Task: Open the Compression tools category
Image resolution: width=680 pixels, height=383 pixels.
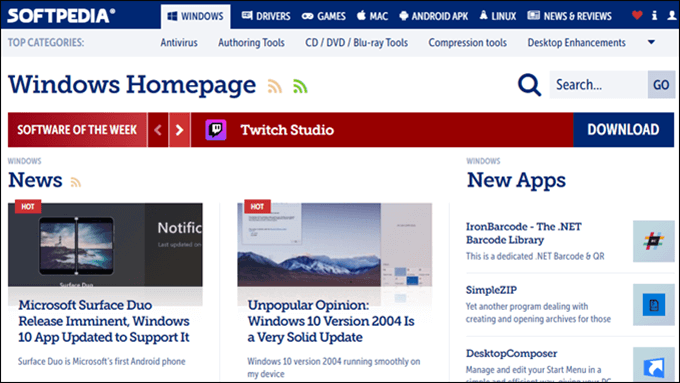Action: [x=468, y=43]
